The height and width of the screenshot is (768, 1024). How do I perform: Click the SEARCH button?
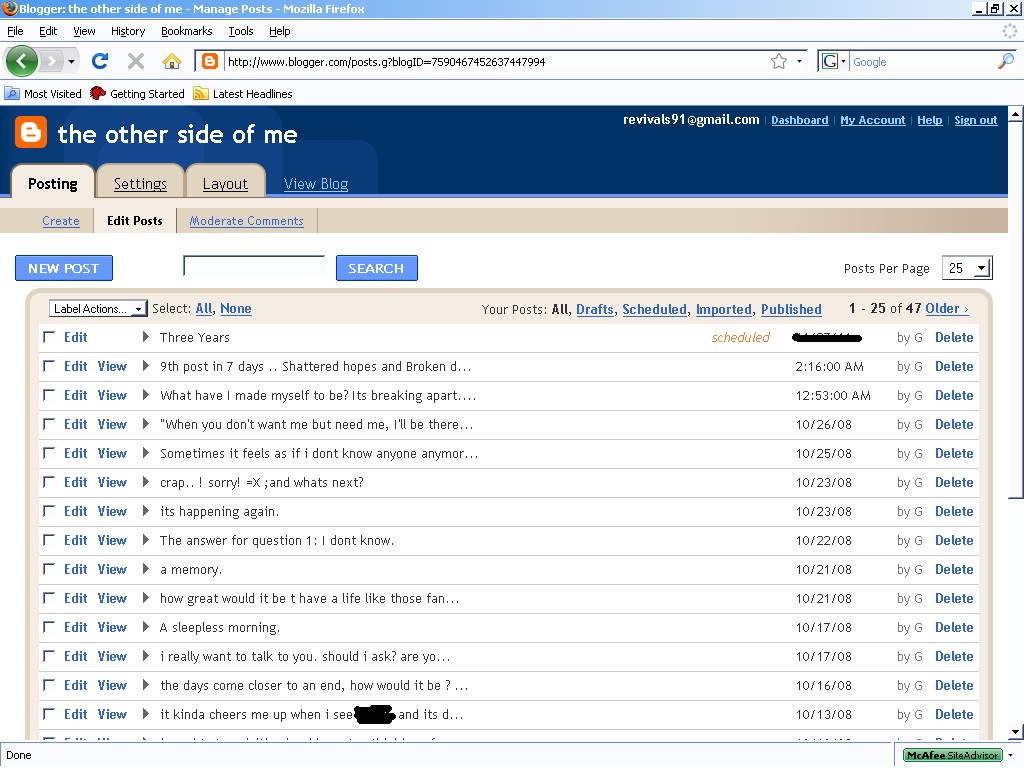click(376, 268)
